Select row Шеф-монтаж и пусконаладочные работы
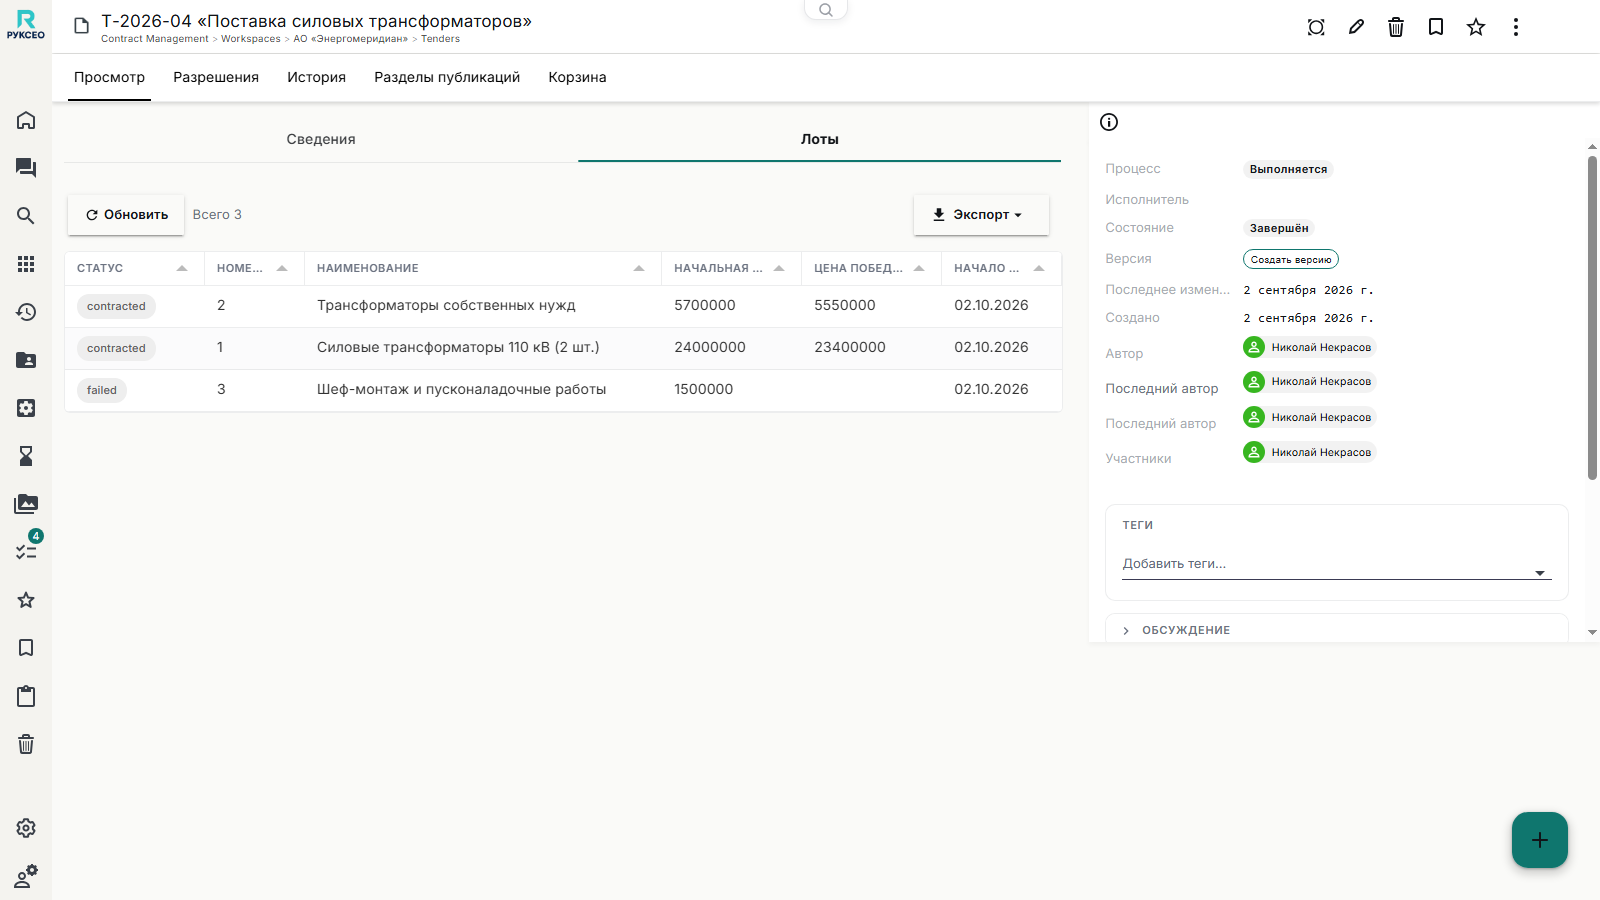Viewport: 1600px width, 900px height. (563, 390)
